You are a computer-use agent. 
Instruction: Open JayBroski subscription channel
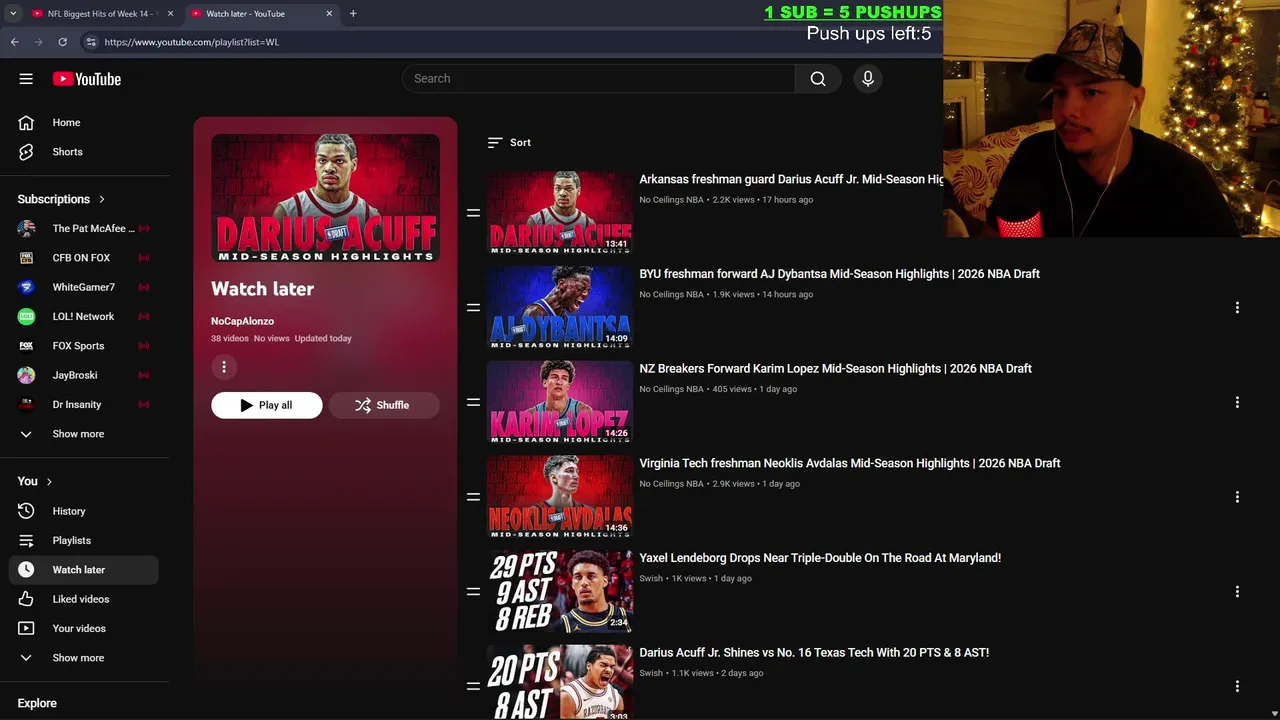84,375
